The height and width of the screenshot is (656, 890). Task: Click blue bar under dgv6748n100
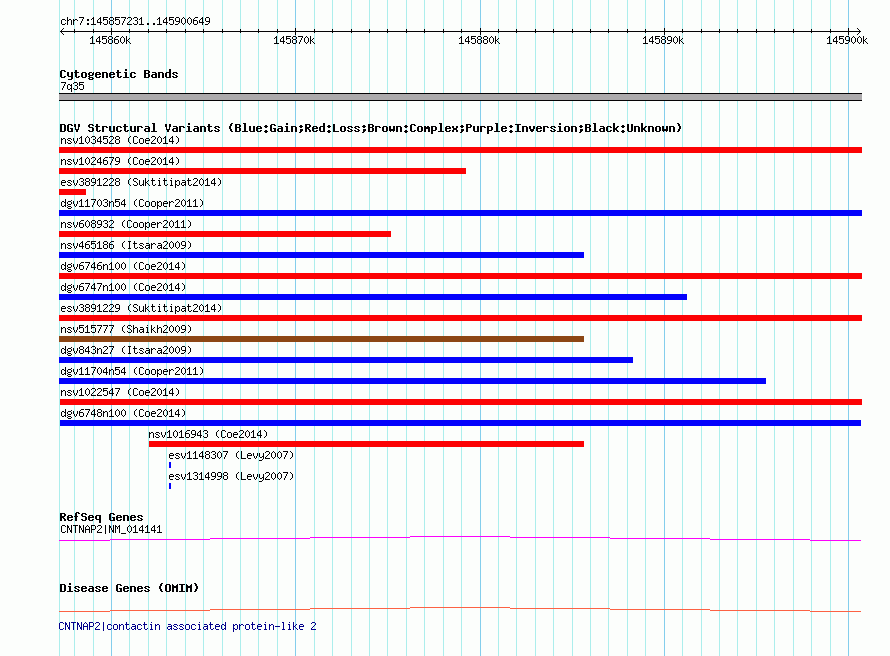click(x=460, y=423)
